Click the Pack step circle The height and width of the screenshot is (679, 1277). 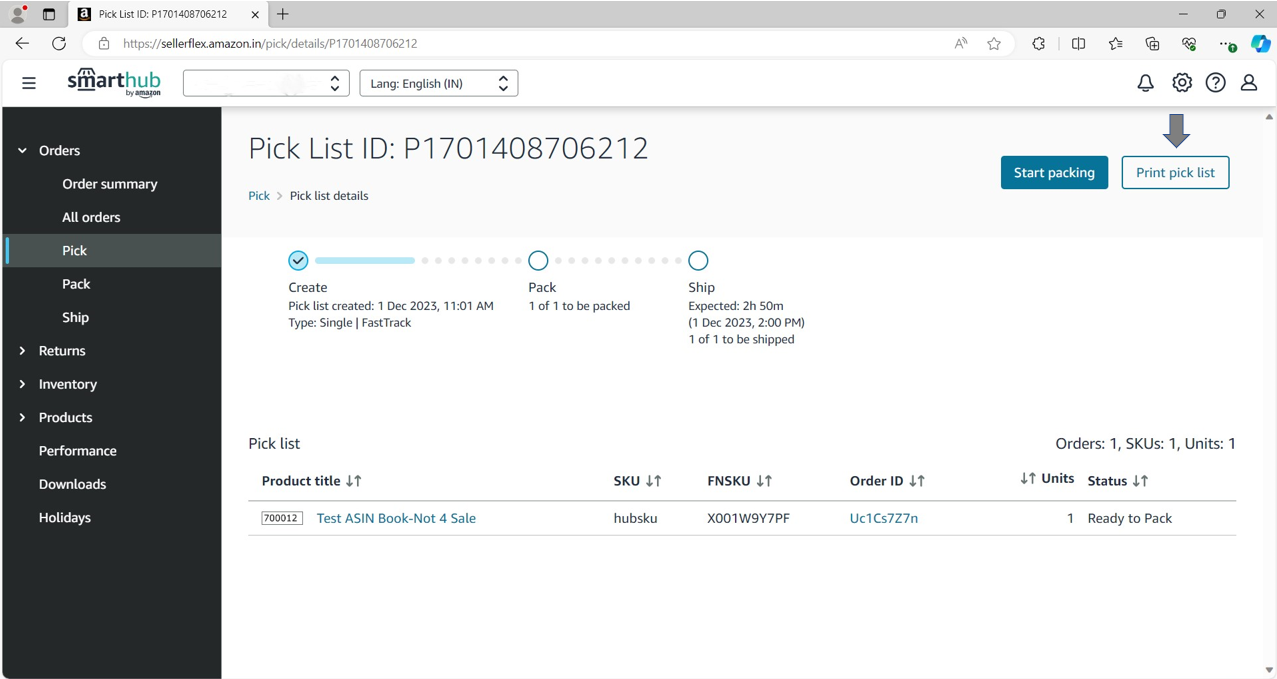538,261
